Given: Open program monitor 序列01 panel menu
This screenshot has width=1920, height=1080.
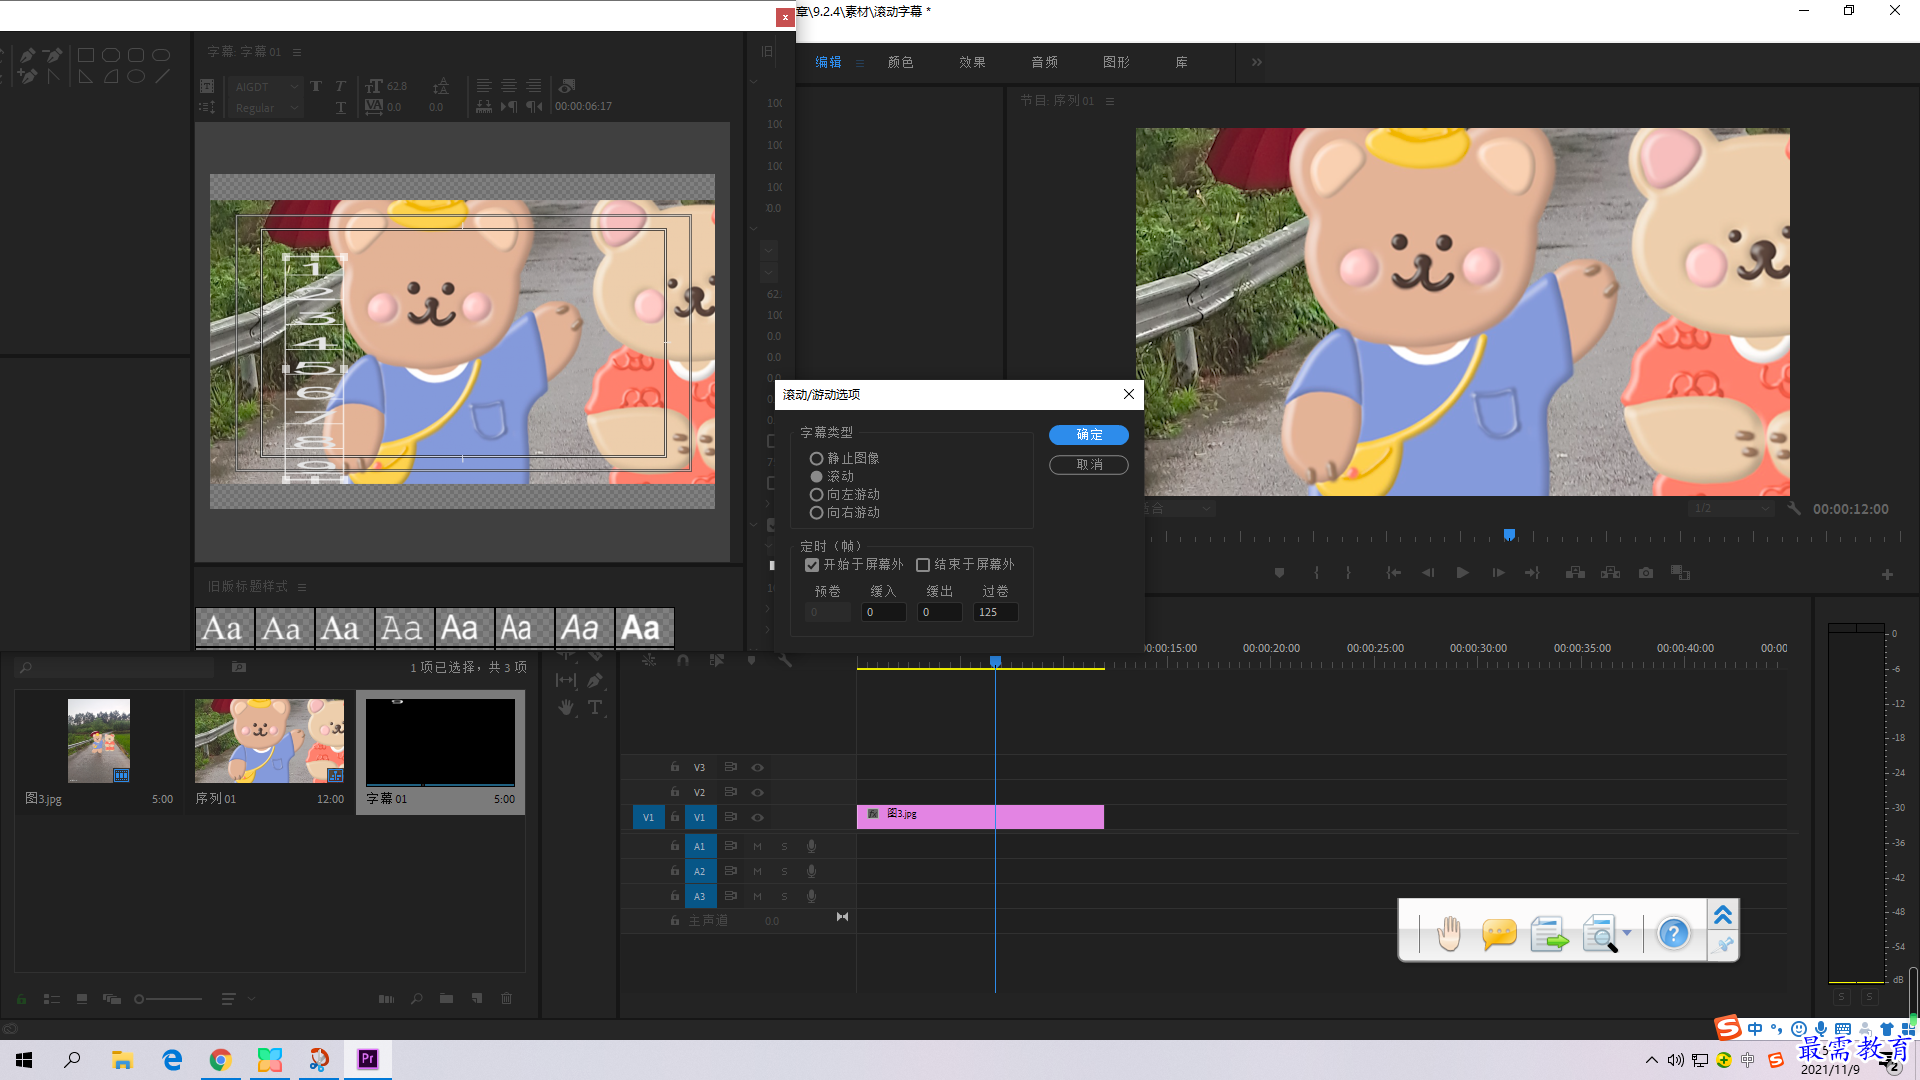Looking at the screenshot, I should point(1110,101).
